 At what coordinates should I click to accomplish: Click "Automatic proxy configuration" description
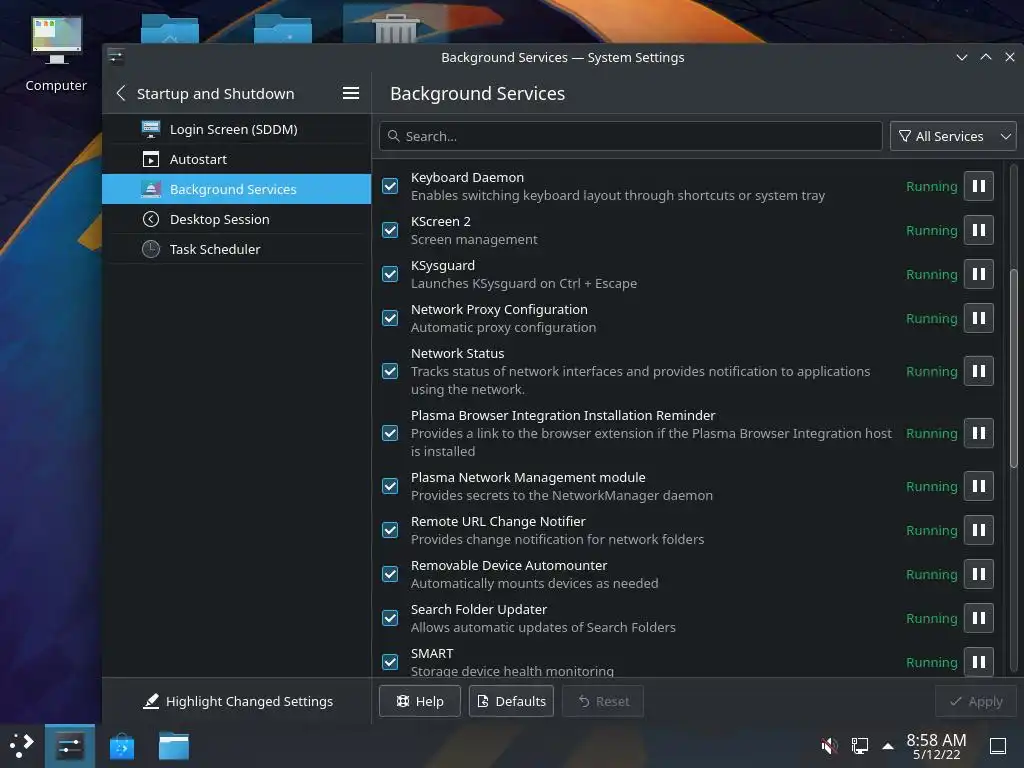coord(504,328)
